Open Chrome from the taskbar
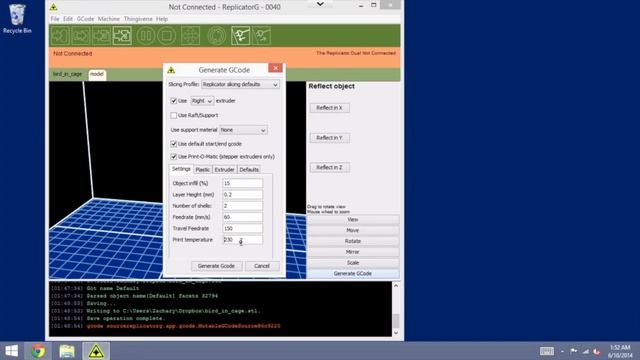Viewport: 640px width, 360px height. (38, 351)
